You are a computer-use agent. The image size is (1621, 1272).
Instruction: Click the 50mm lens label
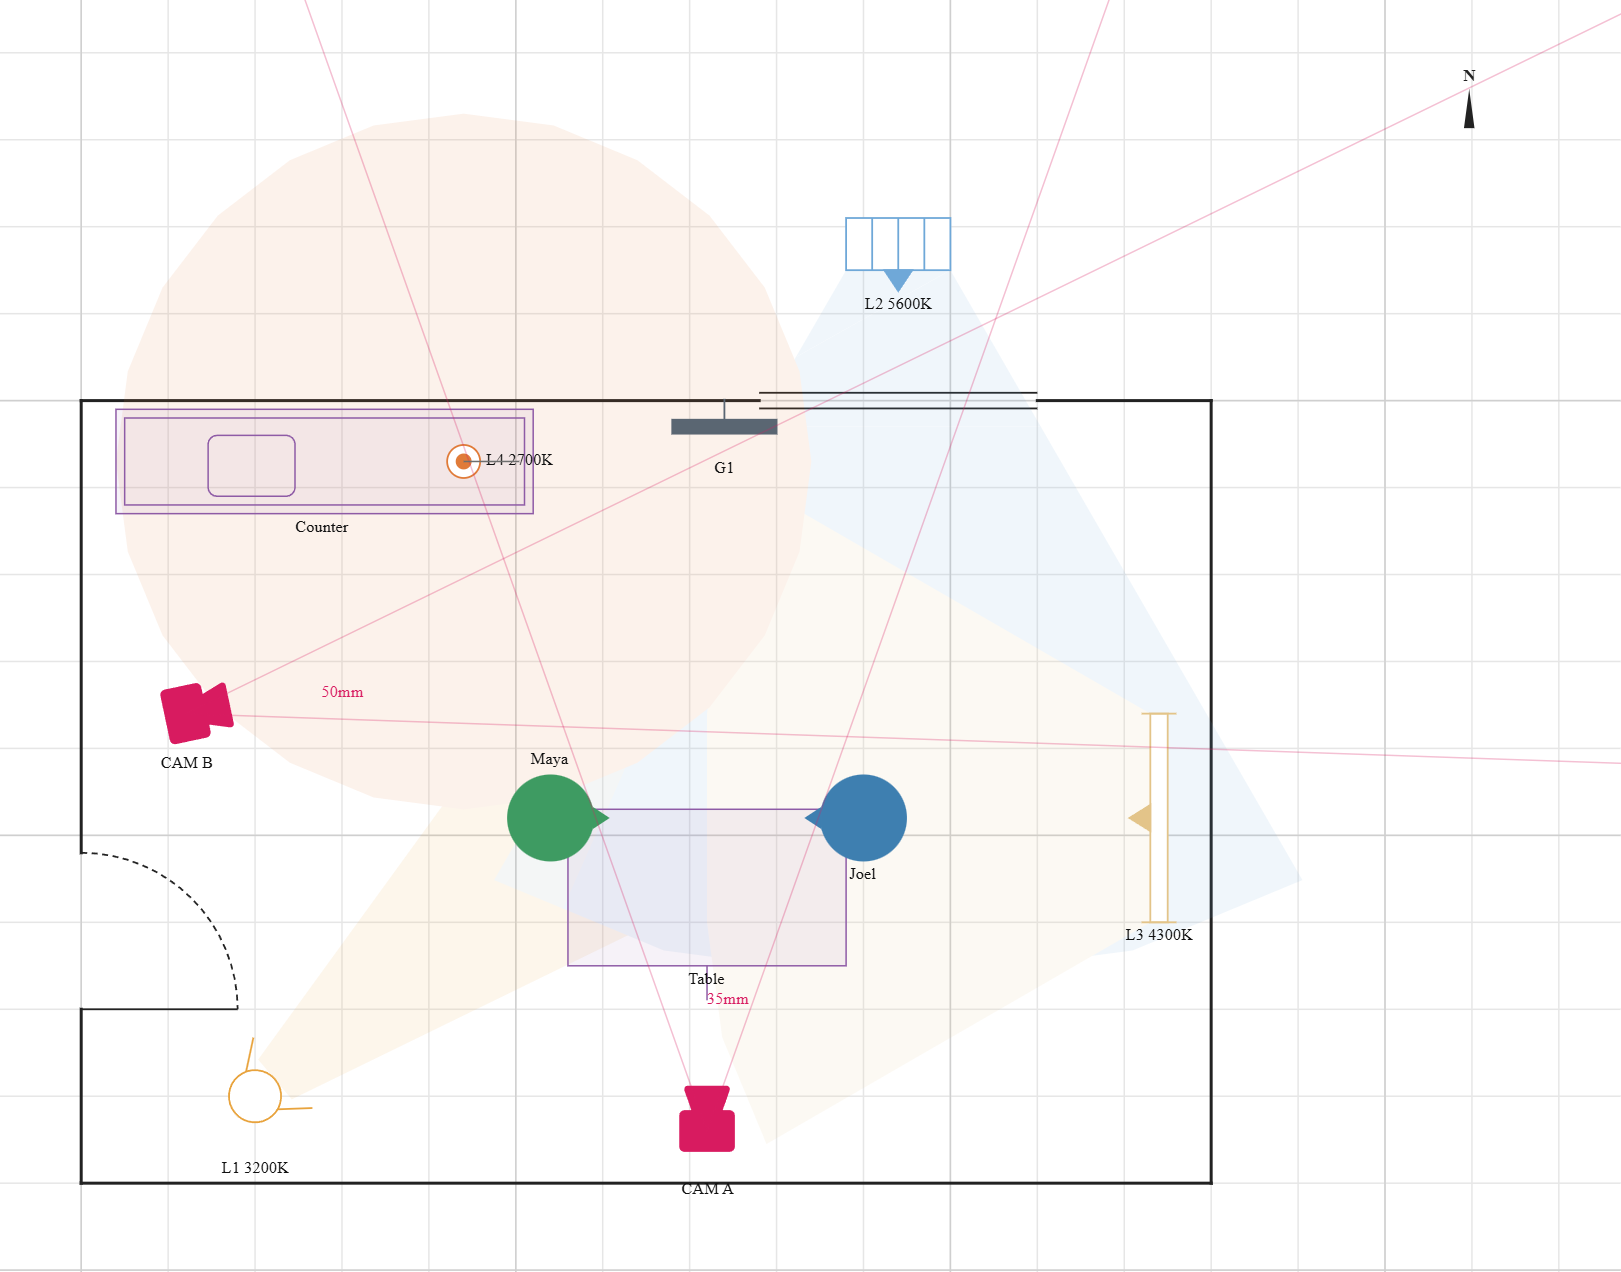pos(342,692)
